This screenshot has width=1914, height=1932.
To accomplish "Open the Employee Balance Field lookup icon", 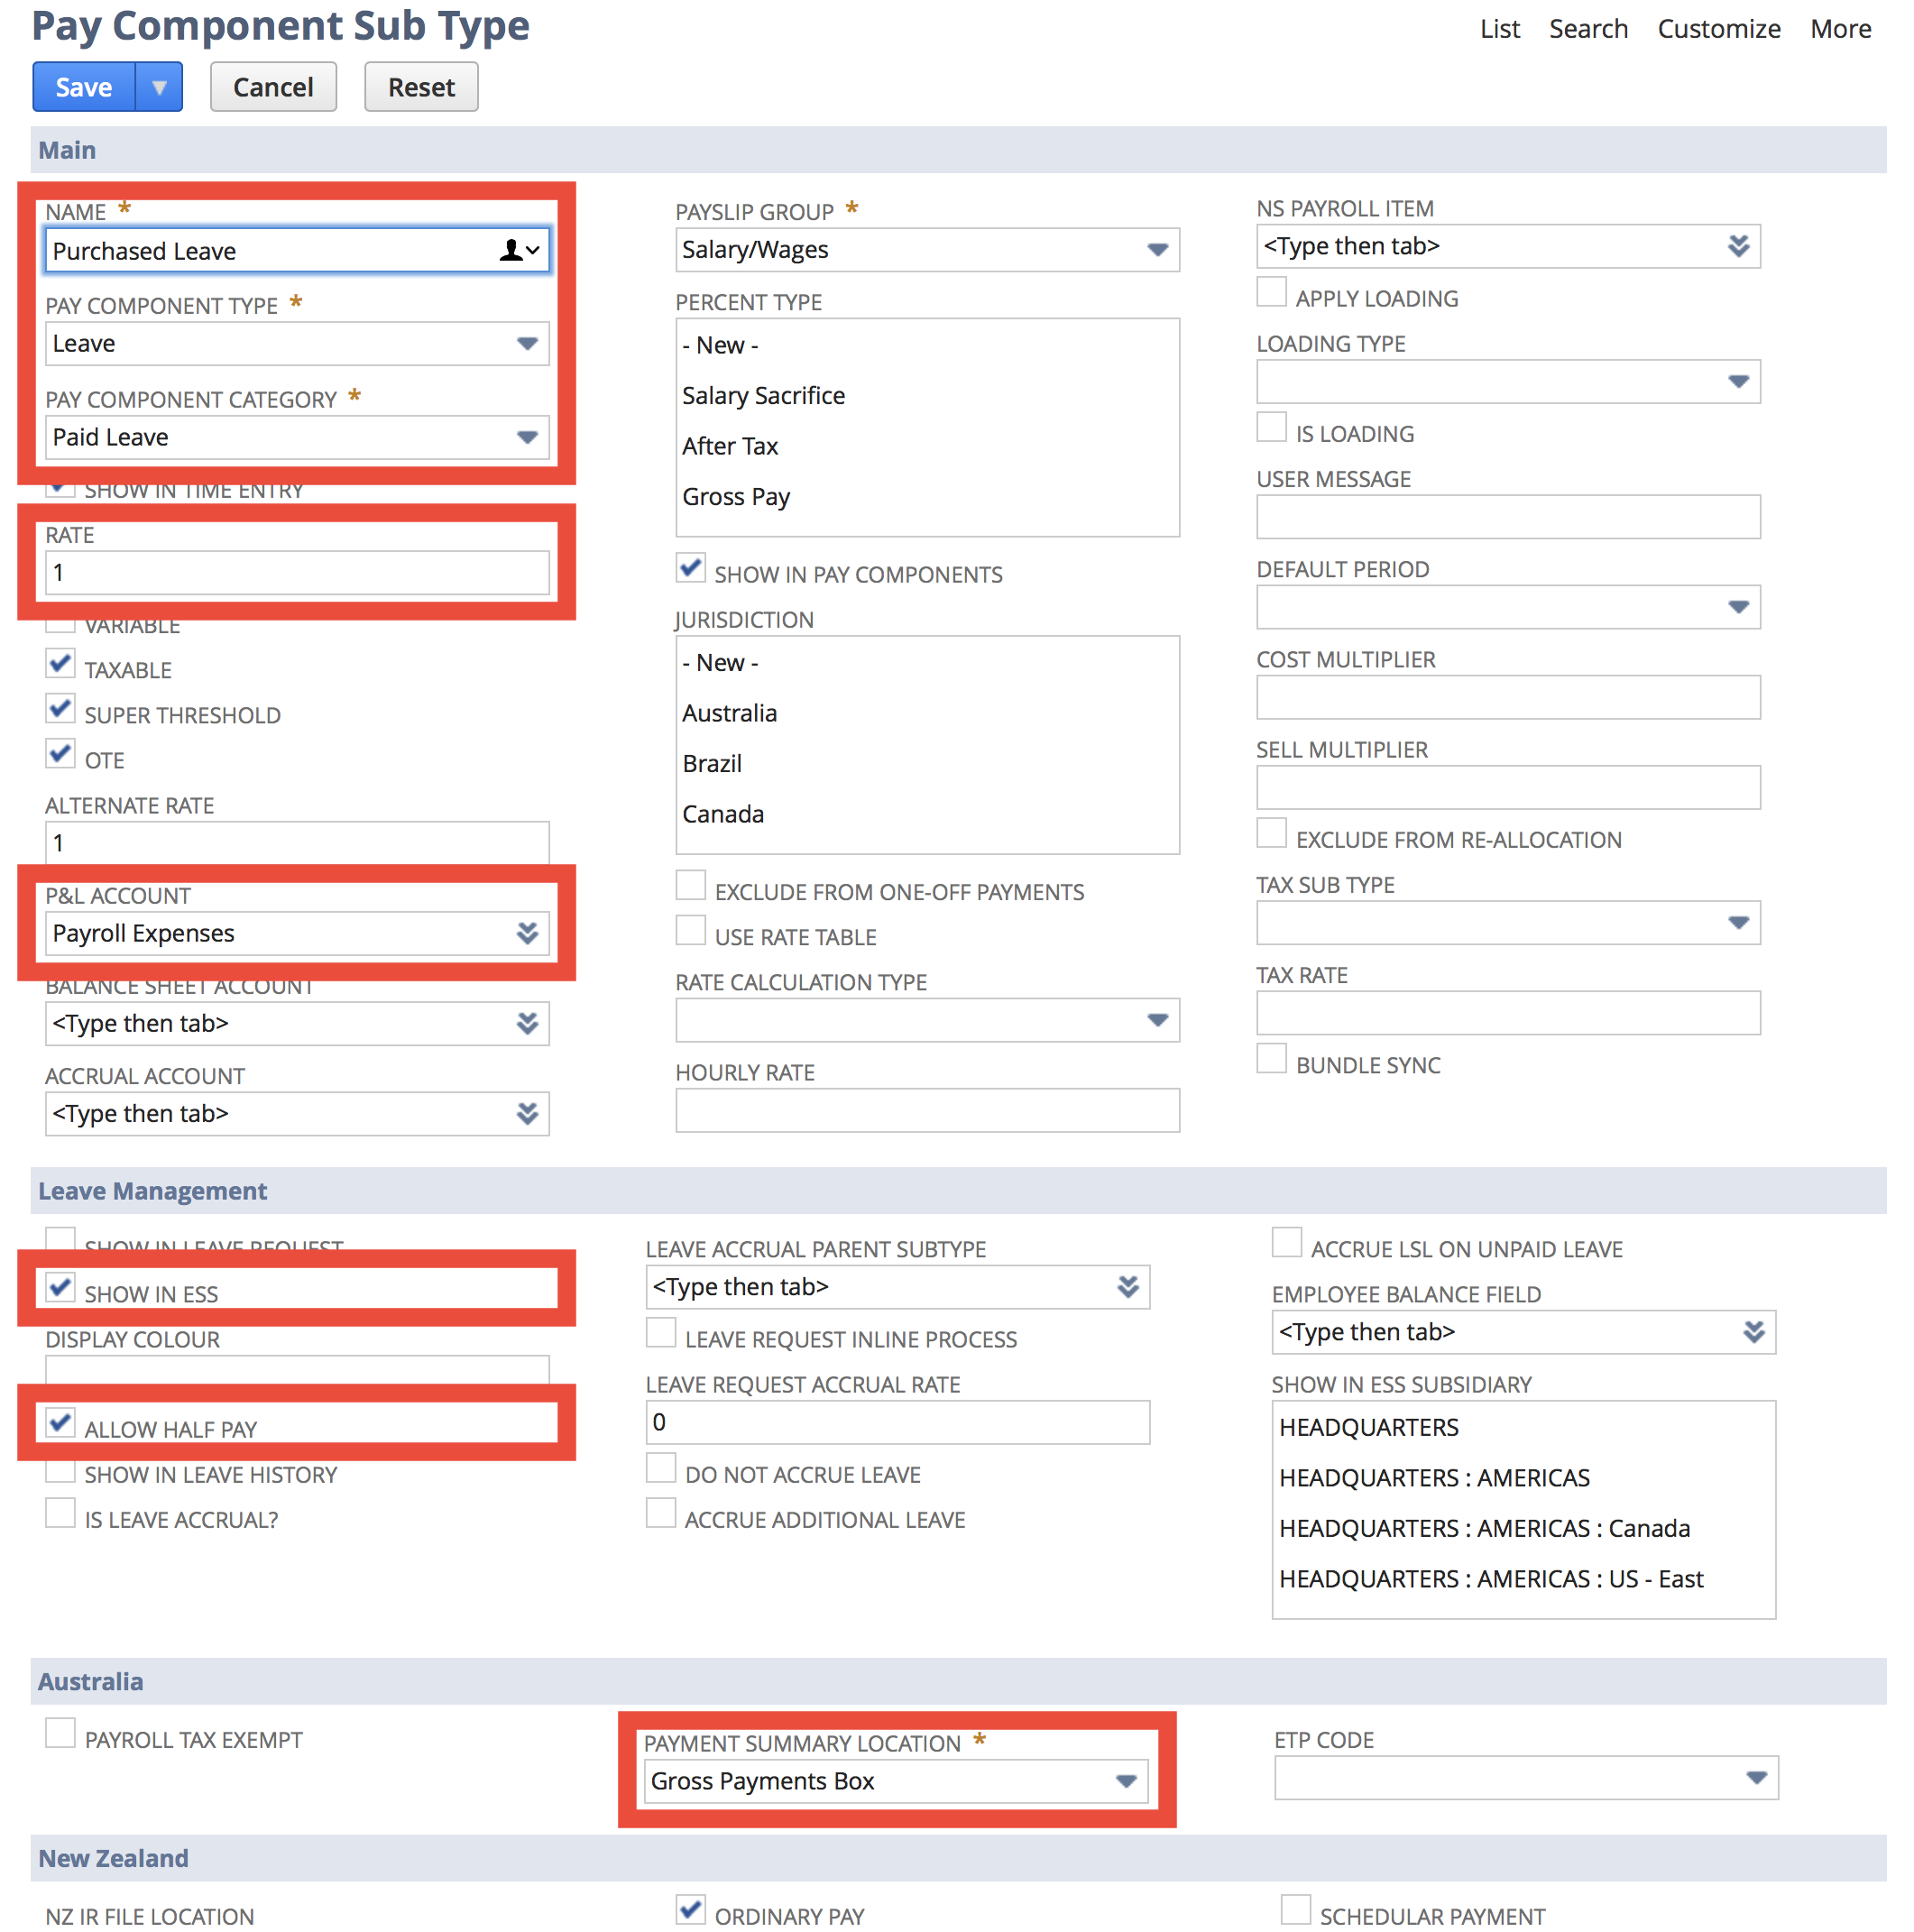I will click(1756, 1332).
